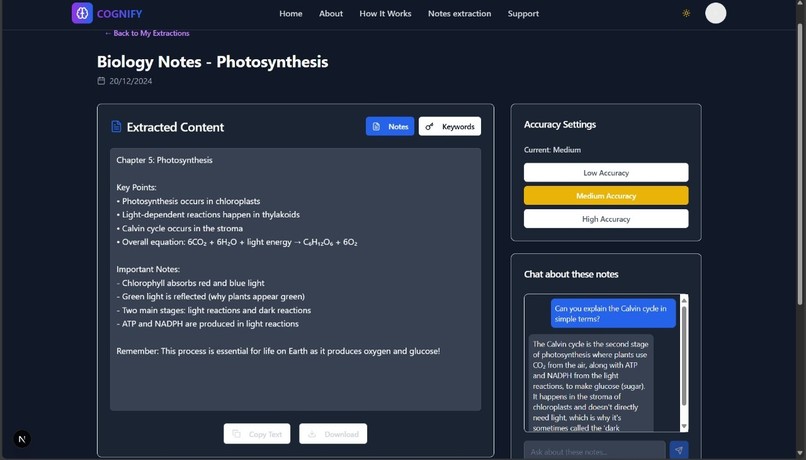Click the 'Biology Notes - Photosynthesis' title
This screenshot has height=460, width=806.
[212, 62]
